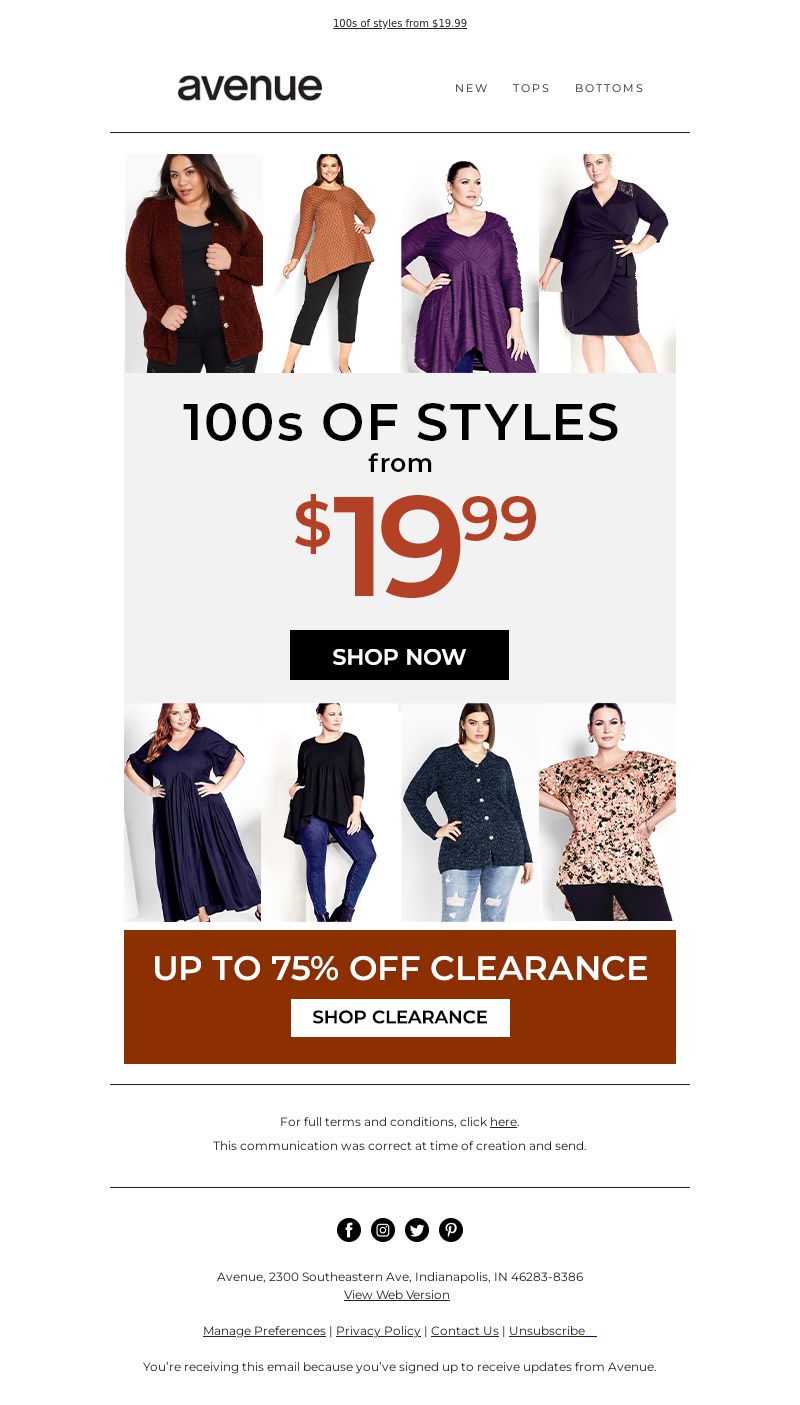Go to the NEW menu item
Image resolution: width=800 pixels, height=1405 pixels.
pyautogui.click(x=472, y=88)
